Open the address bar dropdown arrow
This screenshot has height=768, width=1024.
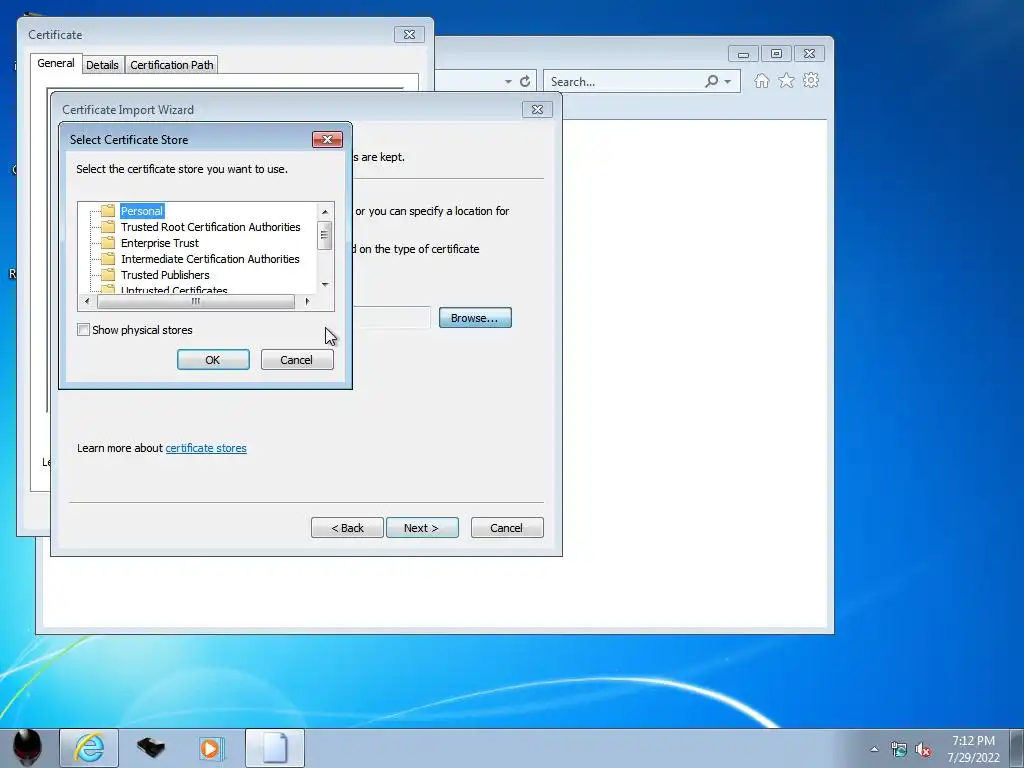pyautogui.click(x=508, y=82)
